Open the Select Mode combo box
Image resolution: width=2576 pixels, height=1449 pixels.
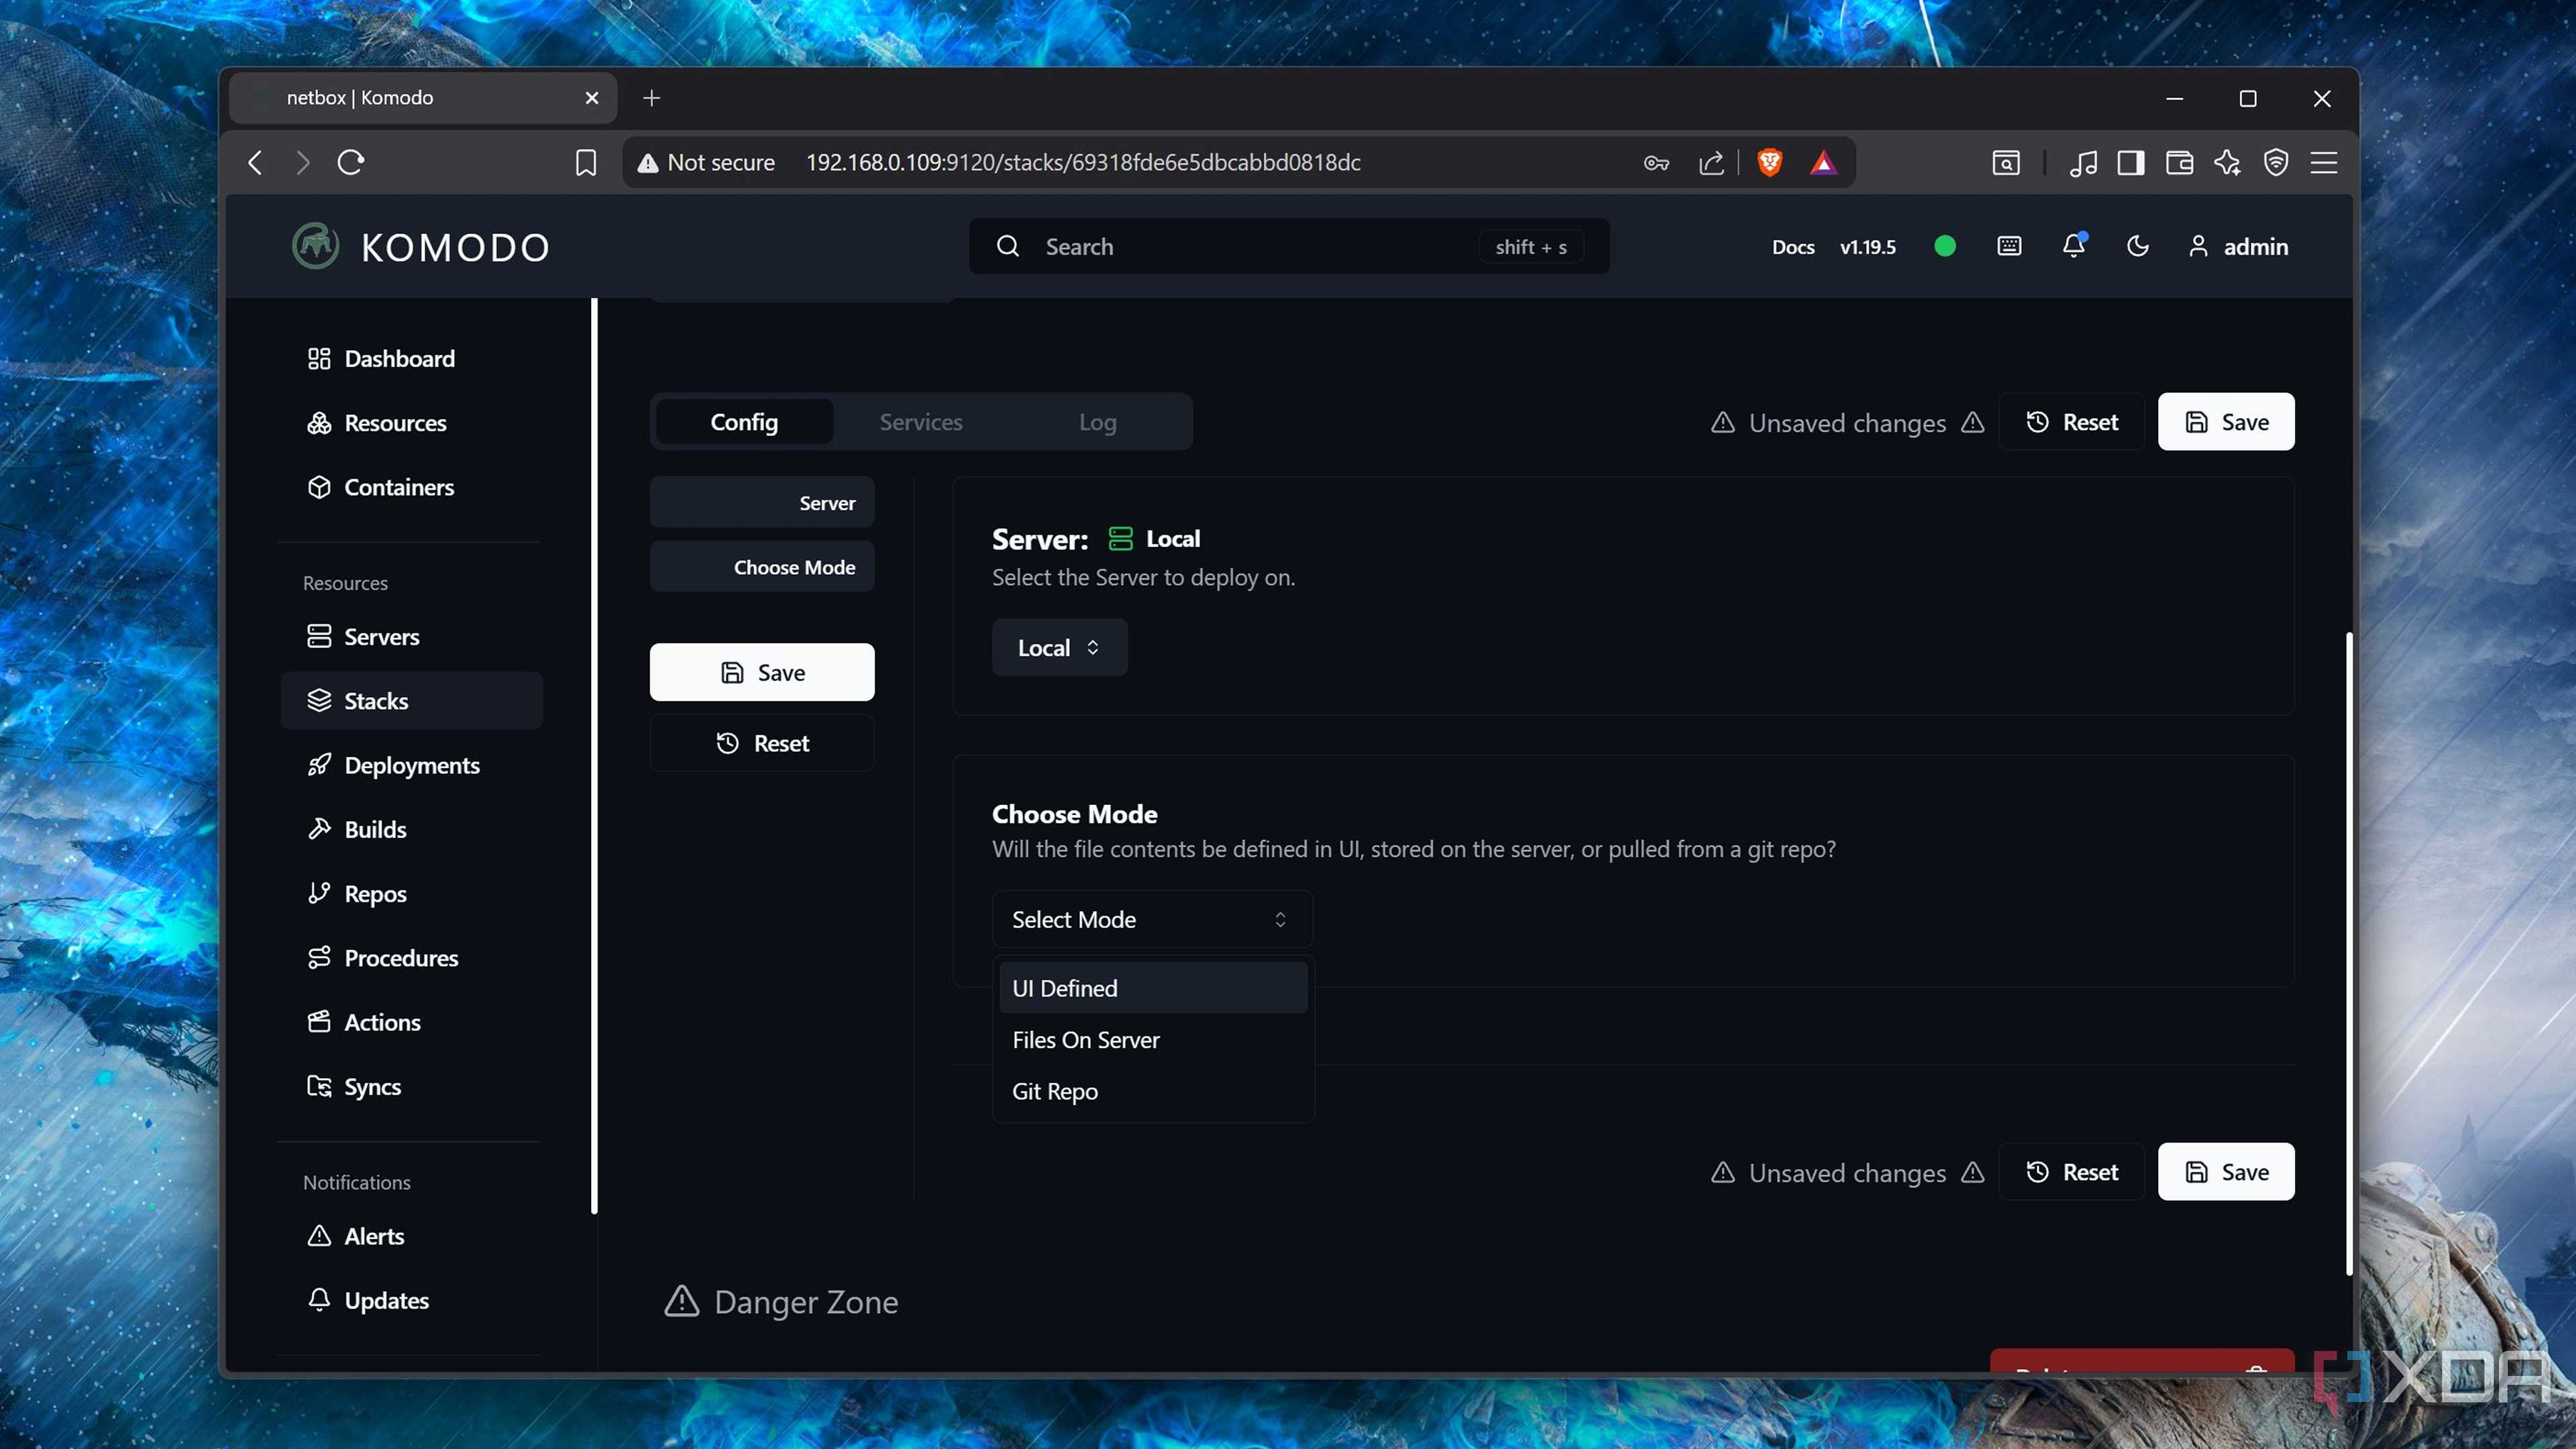(1152, 919)
